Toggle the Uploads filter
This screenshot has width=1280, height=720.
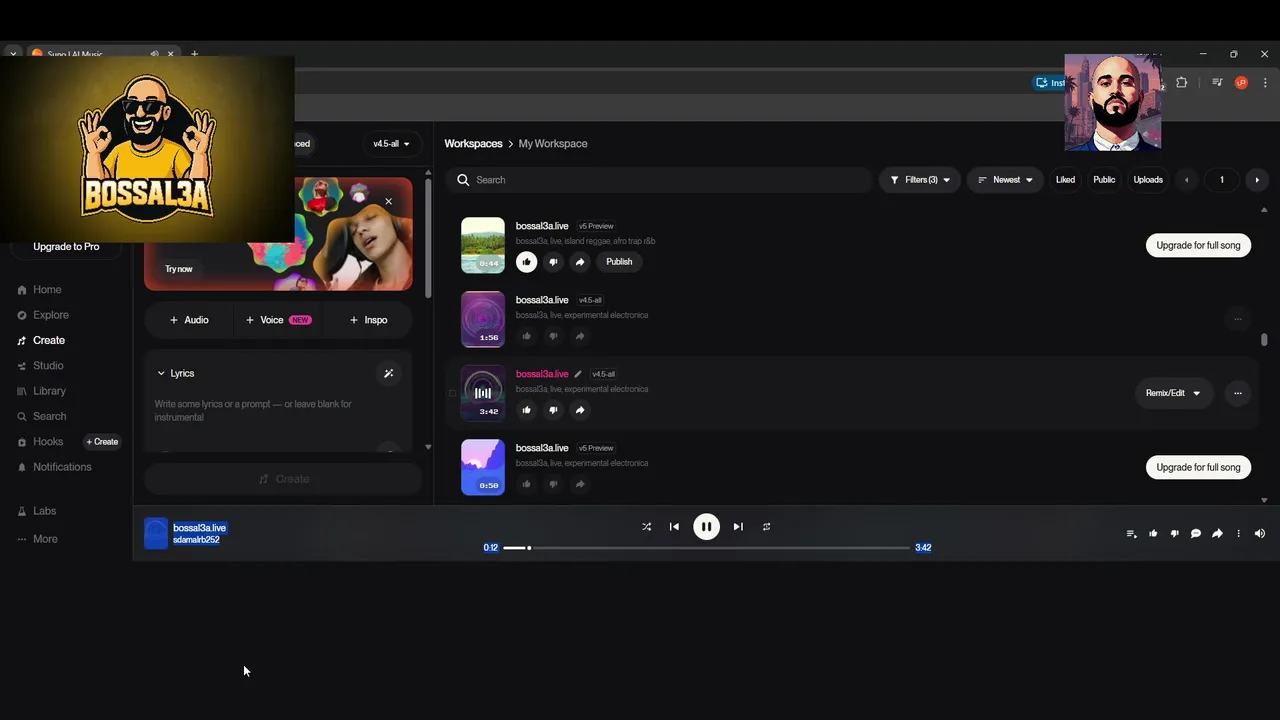click(x=1148, y=180)
